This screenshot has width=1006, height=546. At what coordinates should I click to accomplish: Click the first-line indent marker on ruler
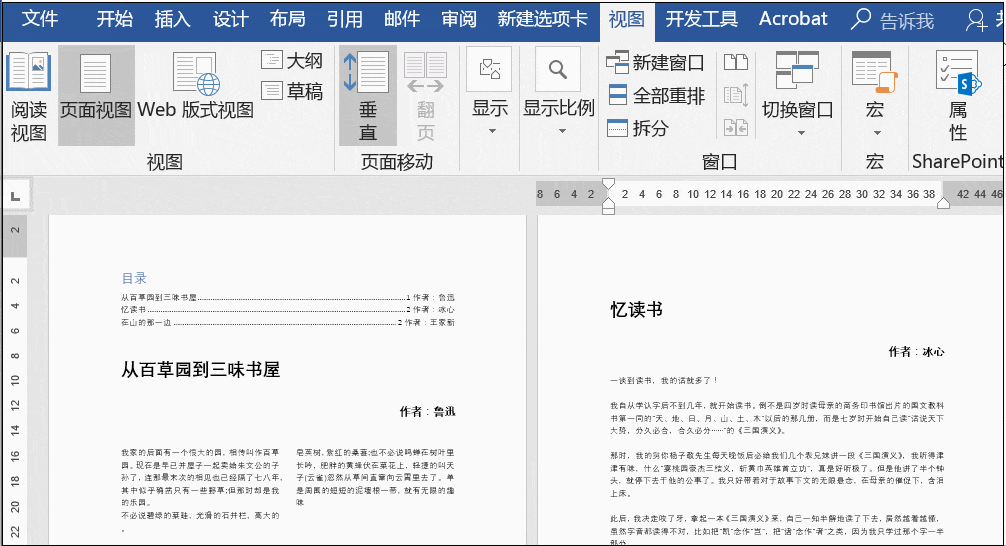click(609, 184)
